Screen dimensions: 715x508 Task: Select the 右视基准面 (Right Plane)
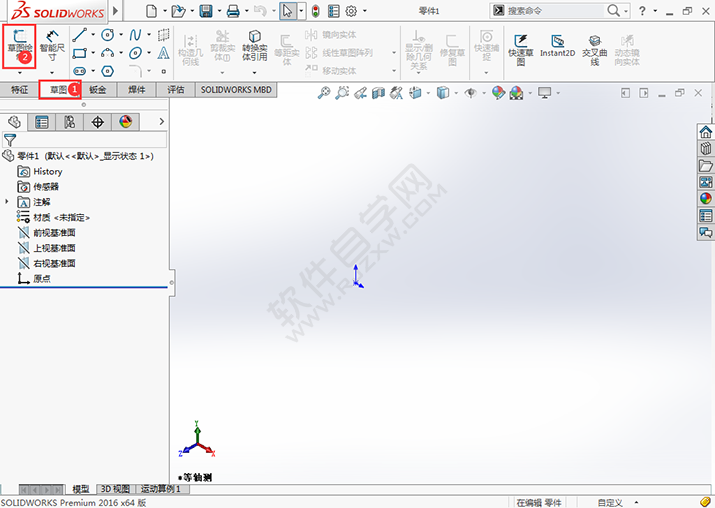pos(47,263)
